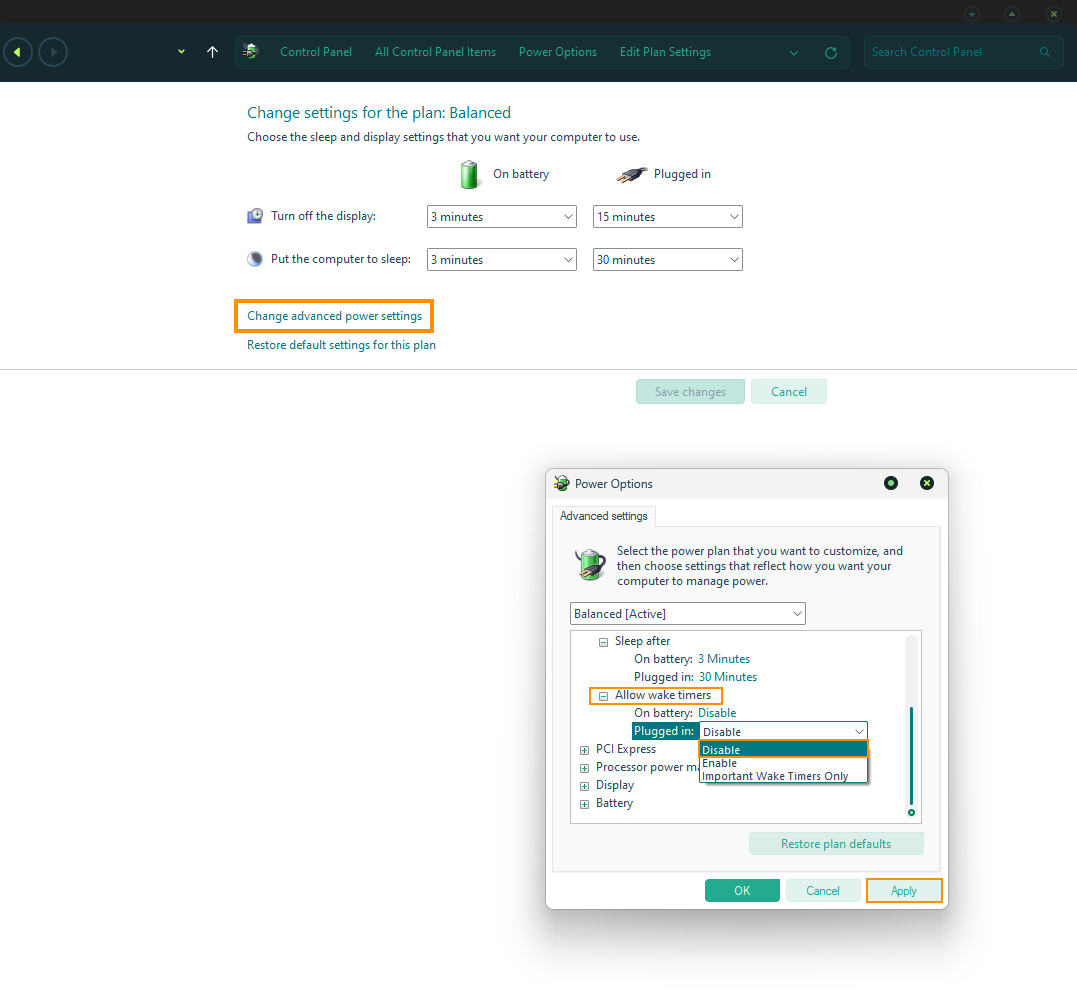Viewport: 1077px width, 993px height.
Task: Open Change advanced power settings link
Action: click(335, 316)
